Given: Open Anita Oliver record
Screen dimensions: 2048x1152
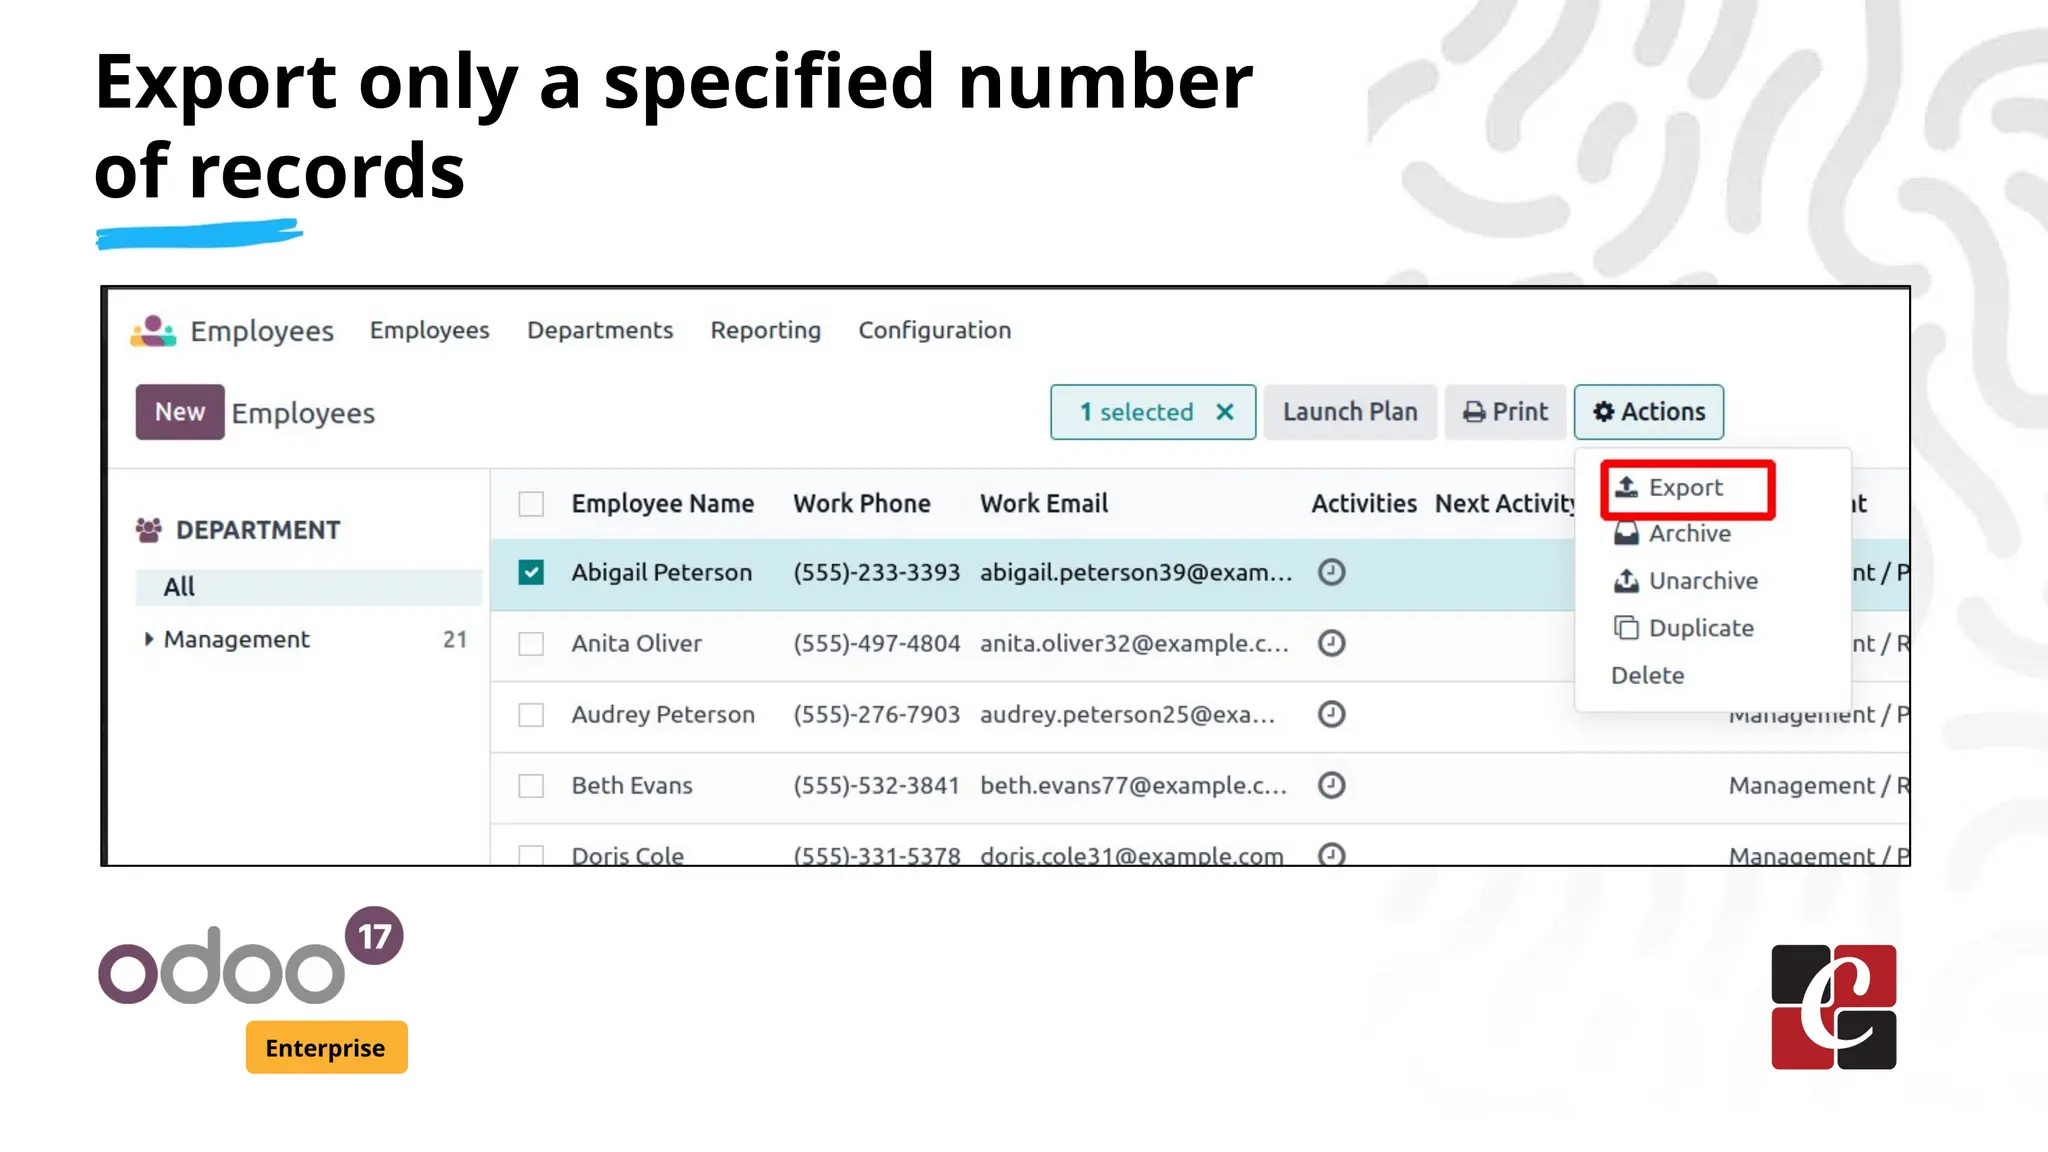Looking at the screenshot, I should 637,643.
